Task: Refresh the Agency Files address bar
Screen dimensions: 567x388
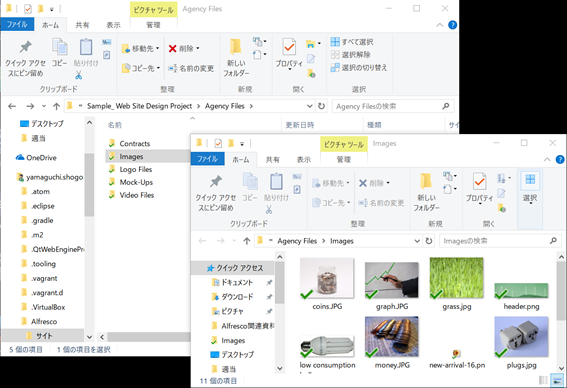Action: pos(321,106)
